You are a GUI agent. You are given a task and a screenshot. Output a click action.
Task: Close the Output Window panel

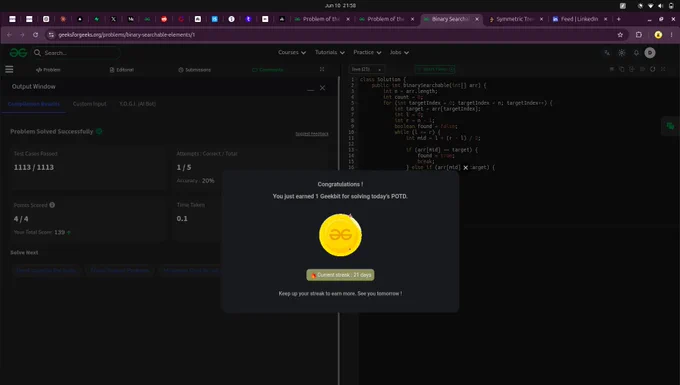(322, 88)
